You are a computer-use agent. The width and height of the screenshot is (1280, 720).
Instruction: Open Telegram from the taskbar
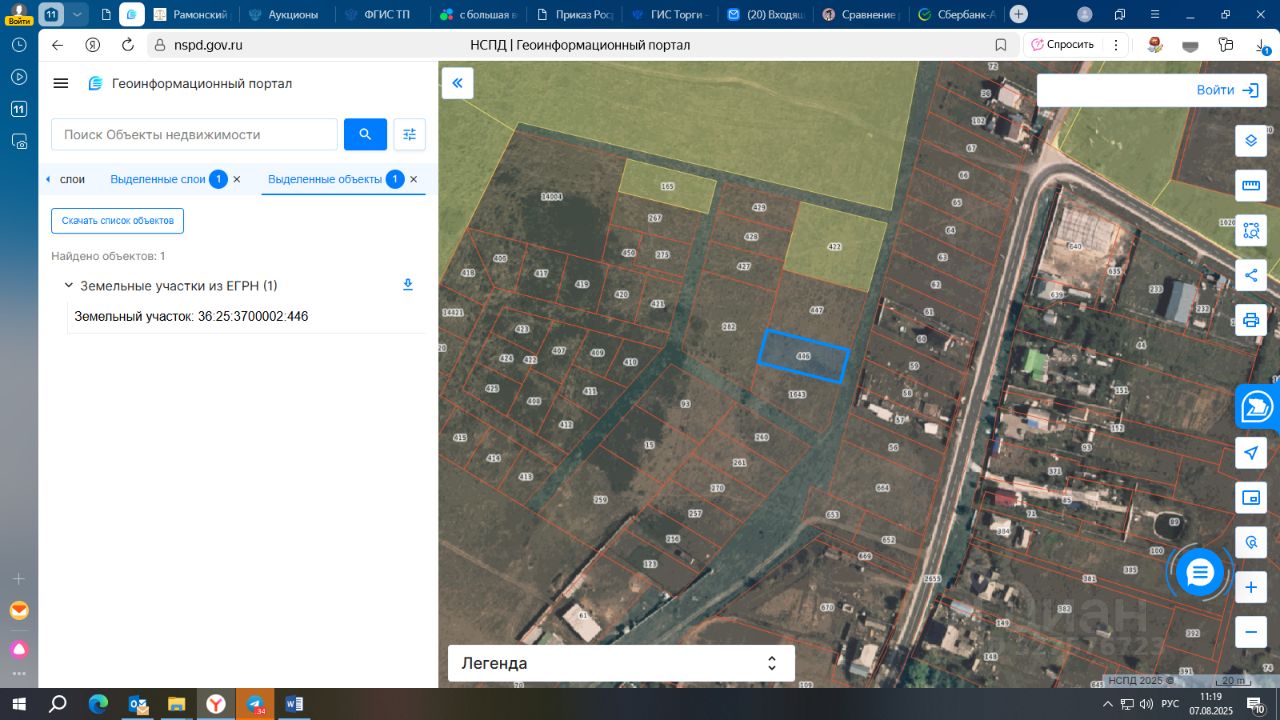tap(255, 704)
